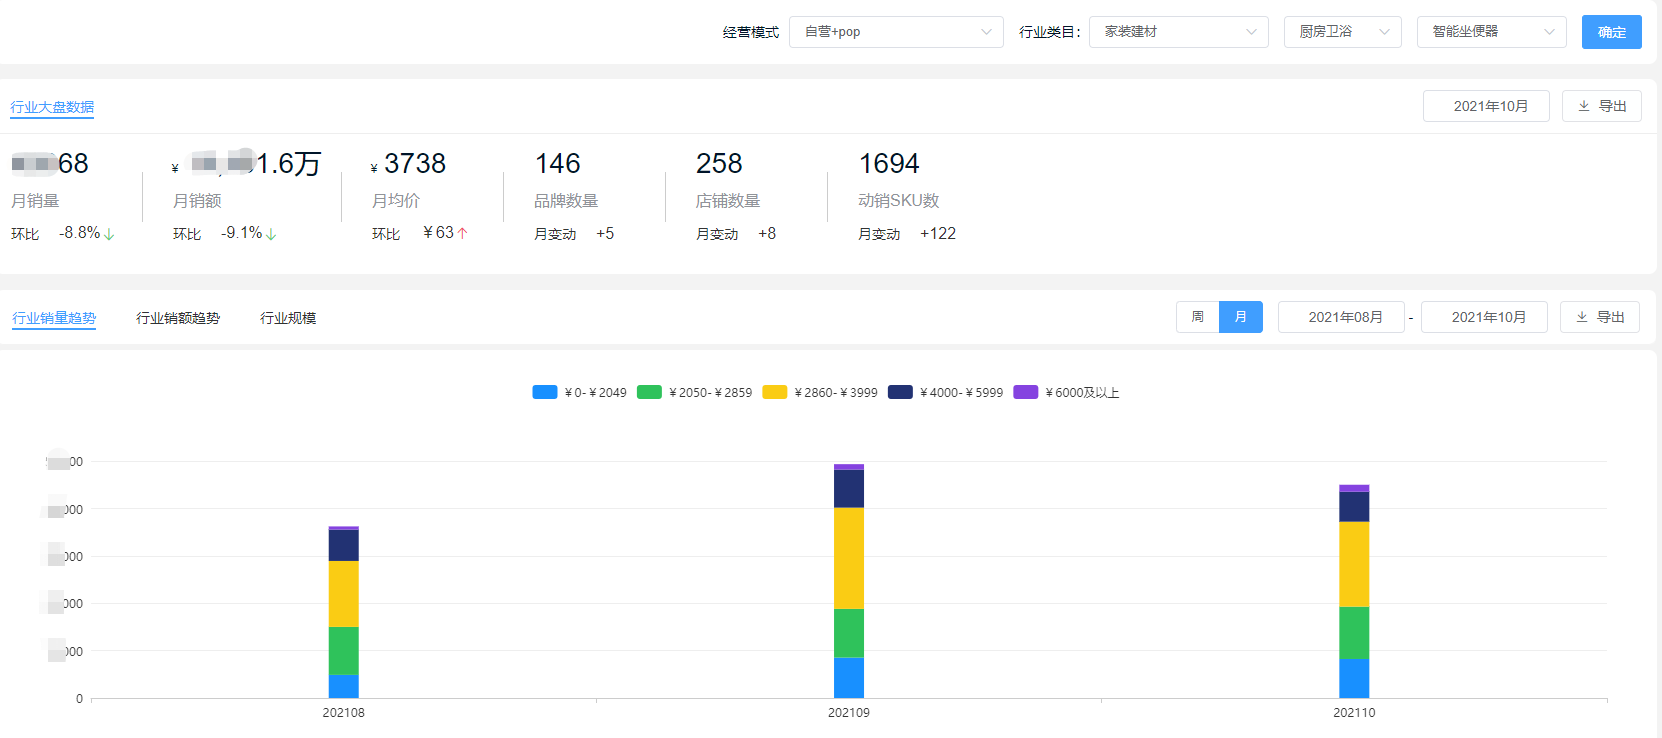Select the 月 monthly granularity button
The image size is (1662, 738).
1240,317
